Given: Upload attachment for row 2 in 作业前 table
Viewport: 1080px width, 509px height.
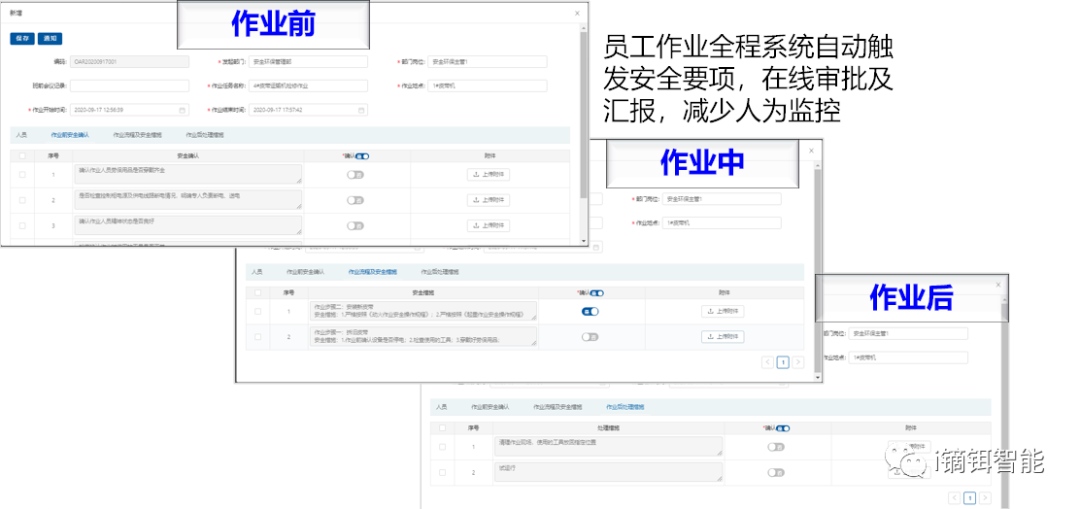Looking at the screenshot, I should click(489, 200).
